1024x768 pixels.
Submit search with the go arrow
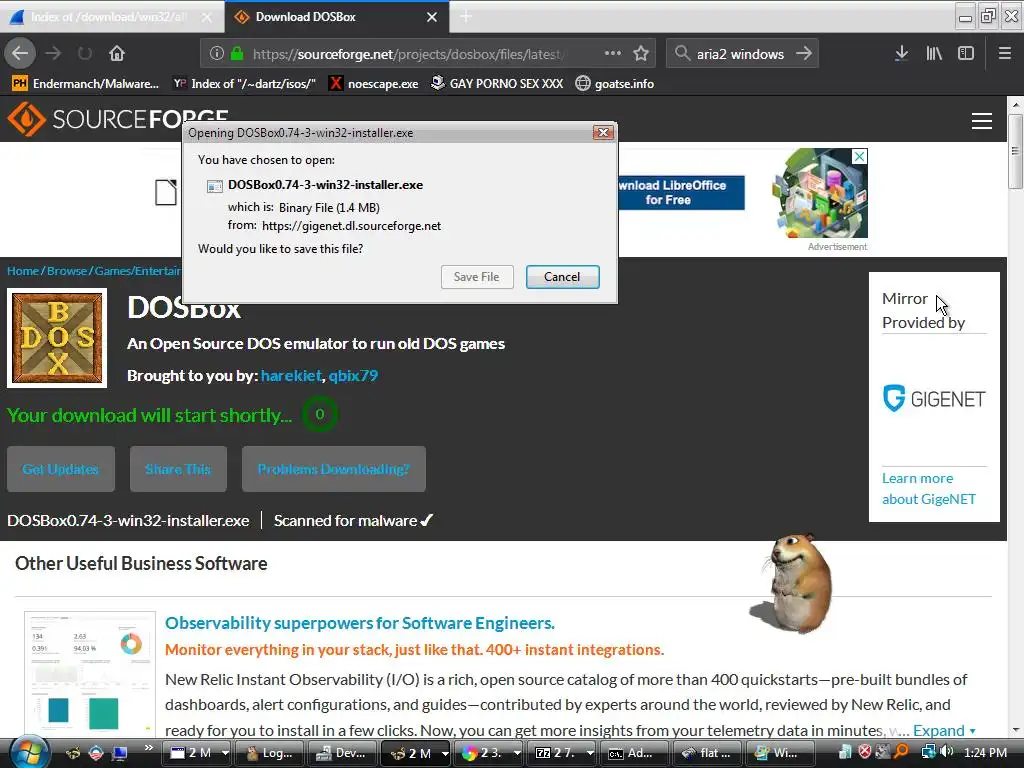tap(804, 54)
